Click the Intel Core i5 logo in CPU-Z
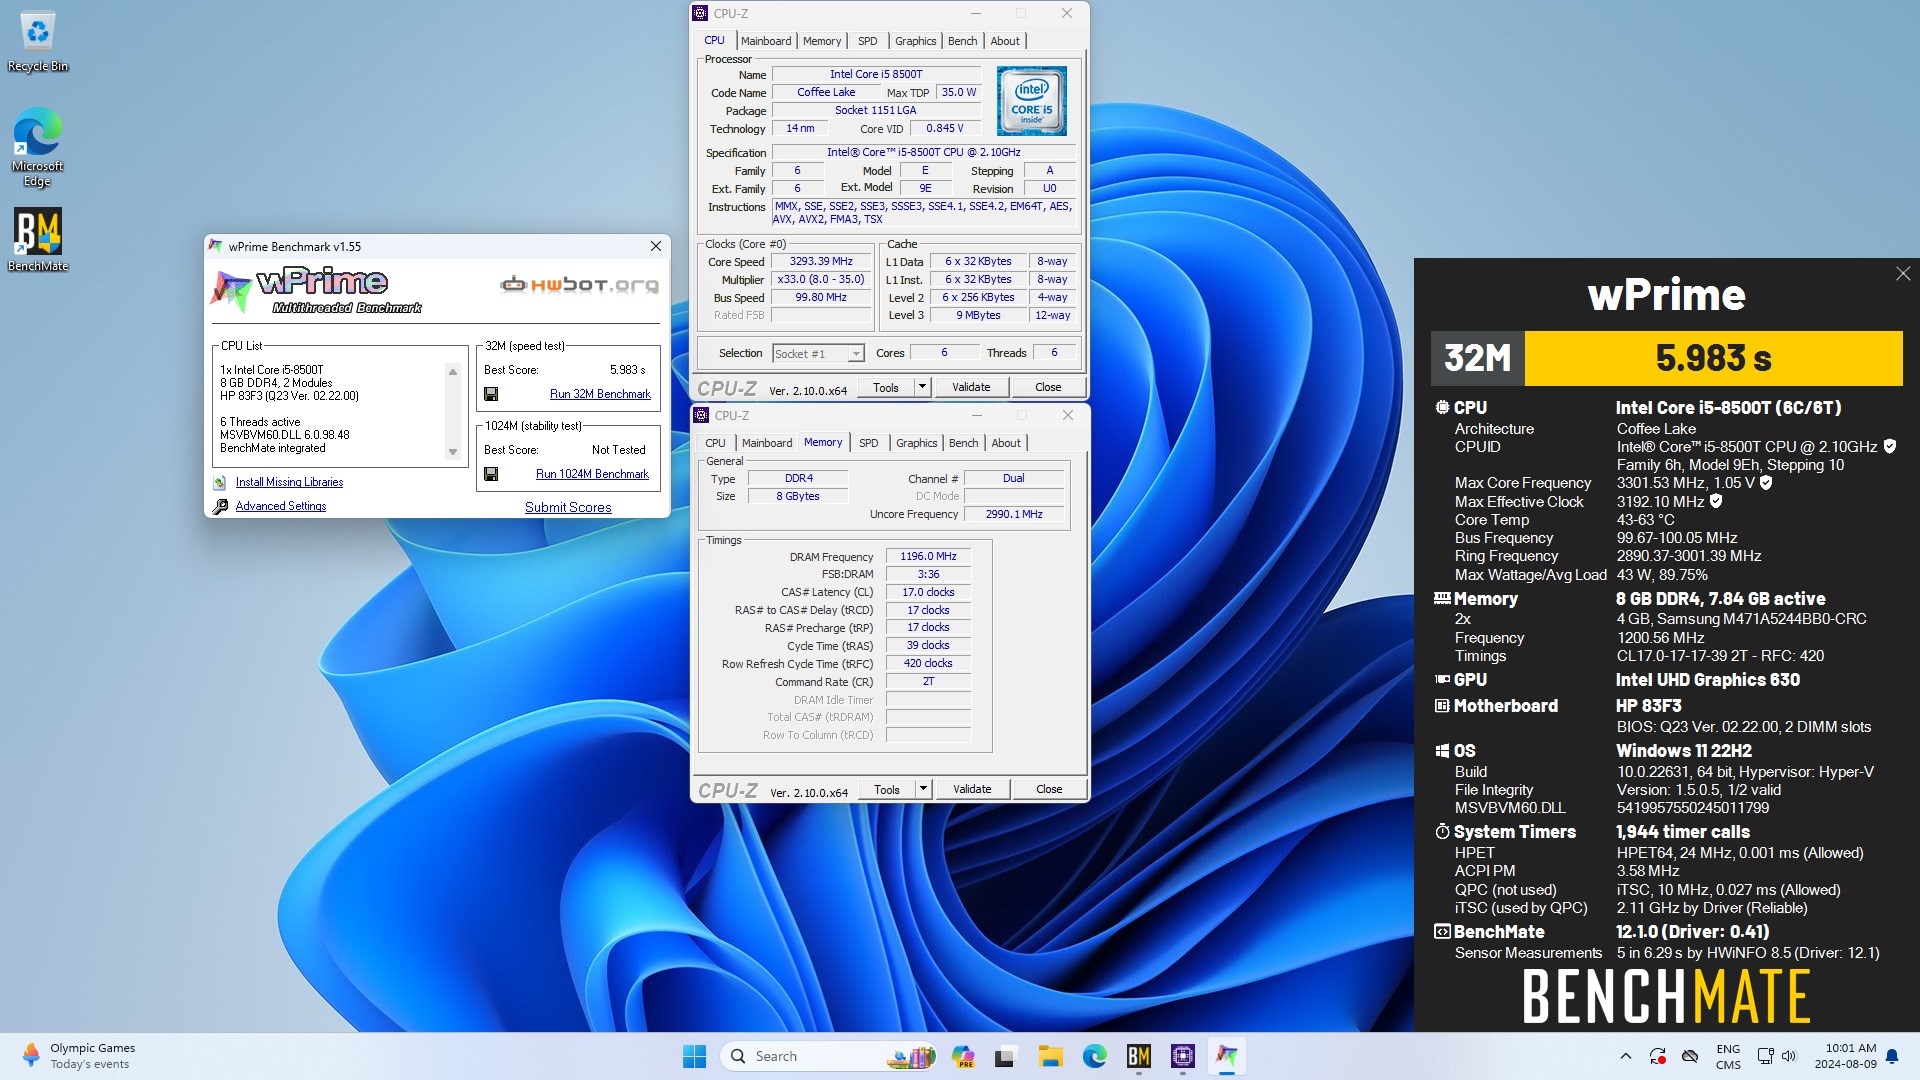Image resolution: width=1920 pixels, height=1080 pixels. [x=1032, y=100]
